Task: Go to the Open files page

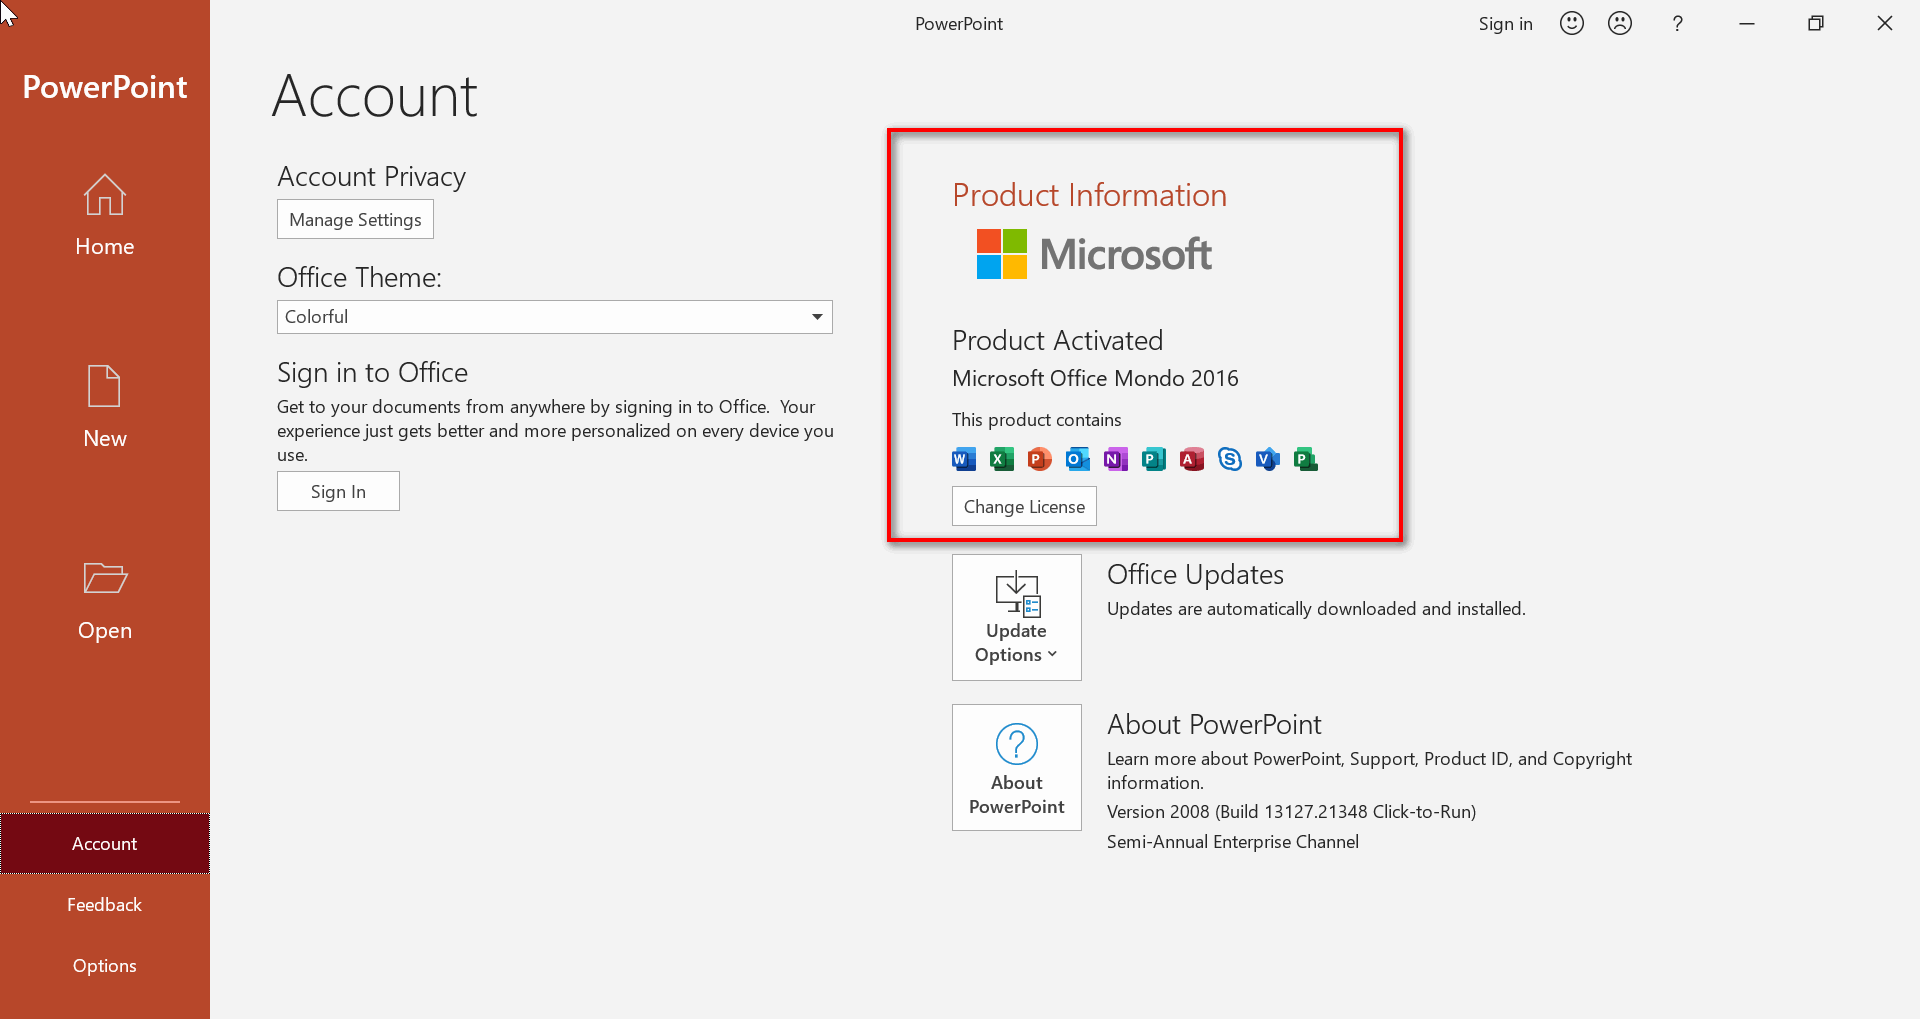Action: click(104, 599)
